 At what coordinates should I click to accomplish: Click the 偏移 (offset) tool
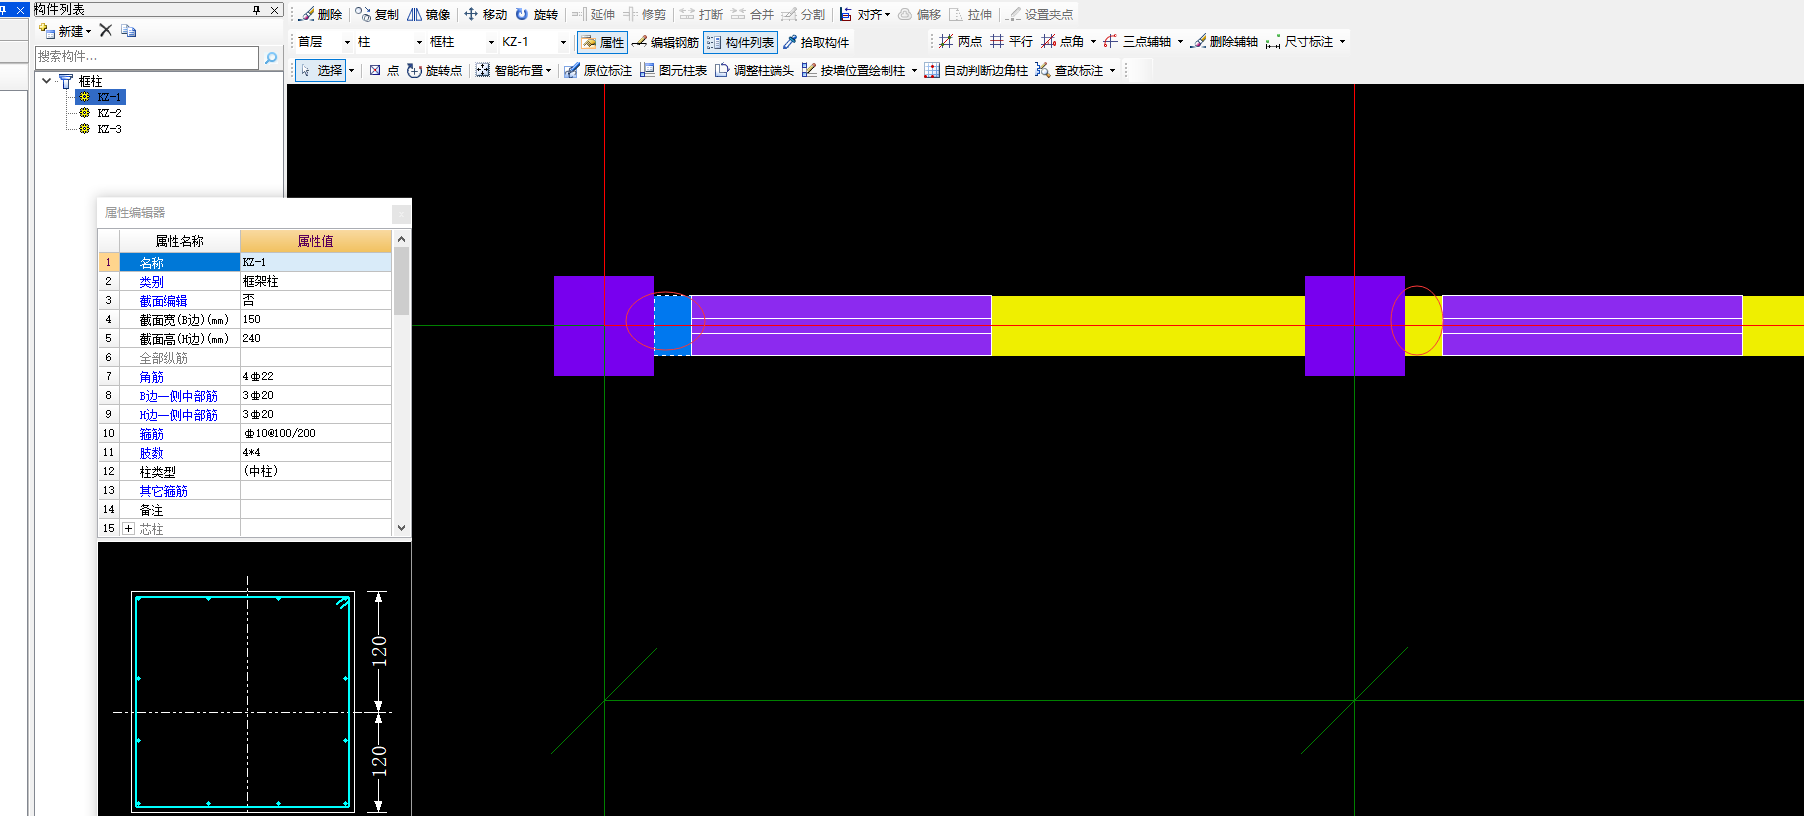[919, 14]
